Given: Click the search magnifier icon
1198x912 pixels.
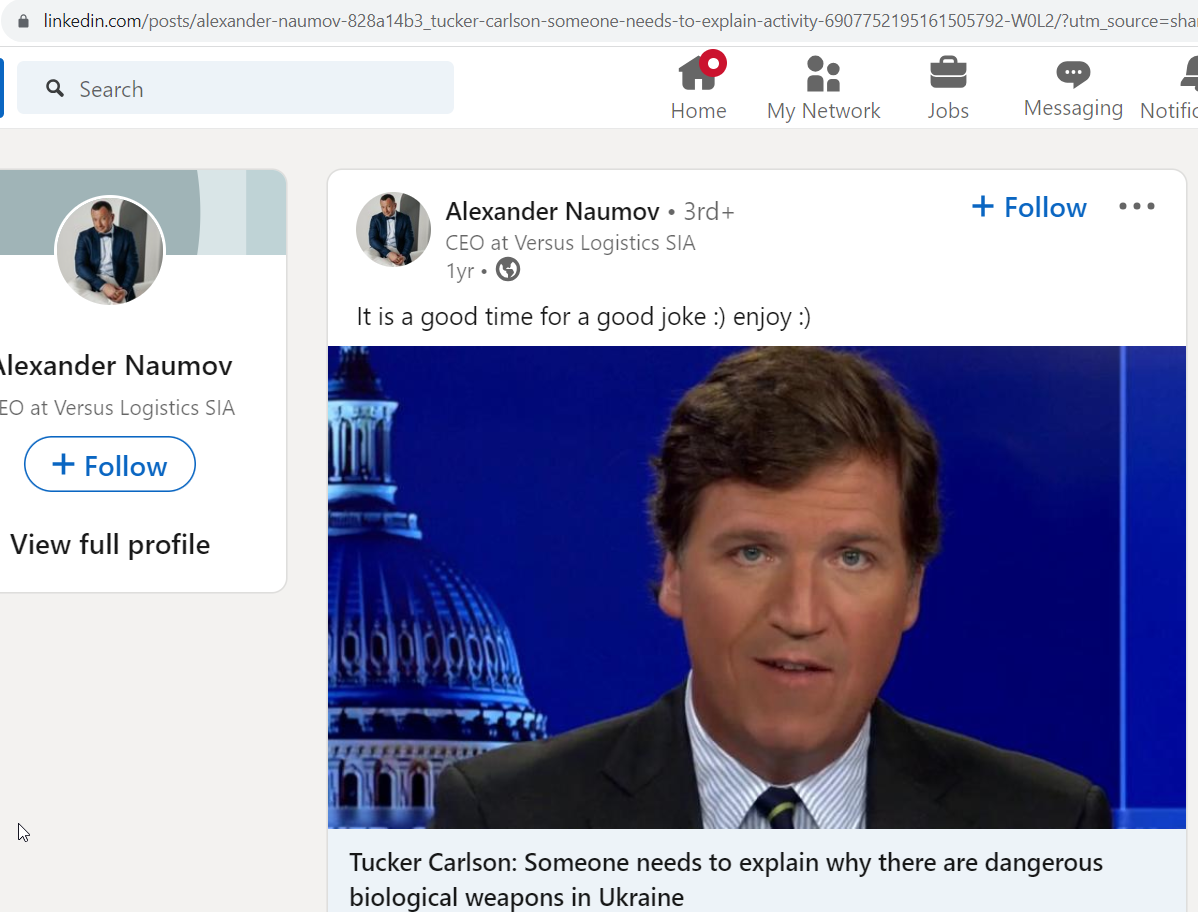Looking at the screenshot, I should point(55,89).
